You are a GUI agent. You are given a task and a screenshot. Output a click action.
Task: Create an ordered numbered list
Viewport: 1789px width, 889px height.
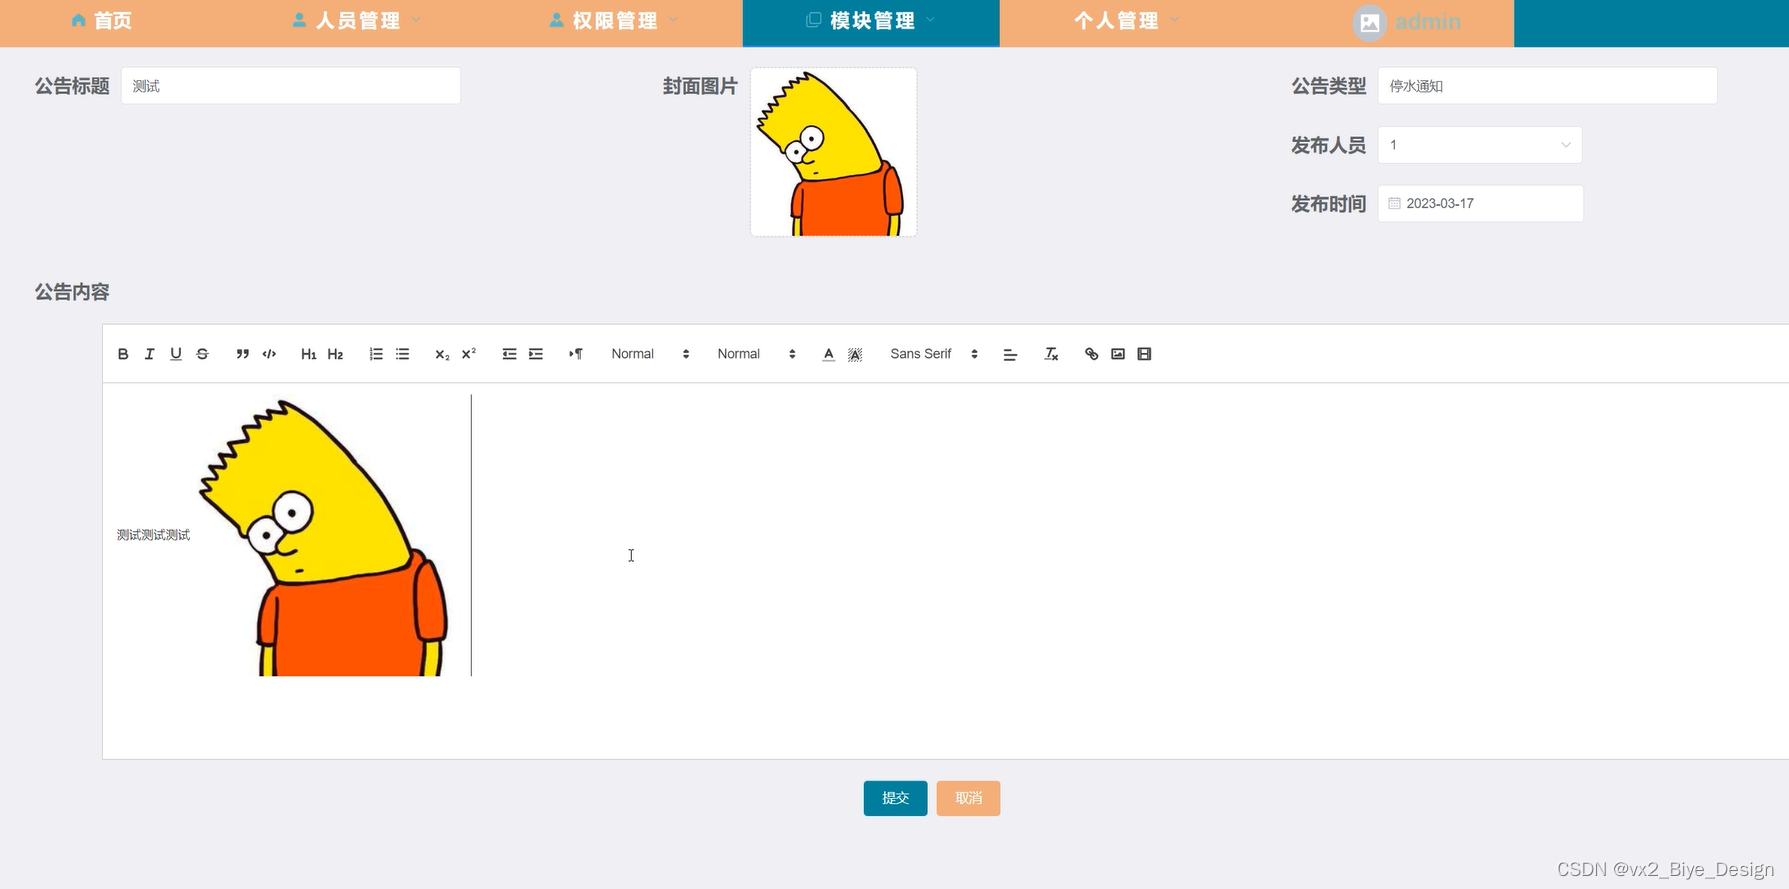(x=376, y=354)
